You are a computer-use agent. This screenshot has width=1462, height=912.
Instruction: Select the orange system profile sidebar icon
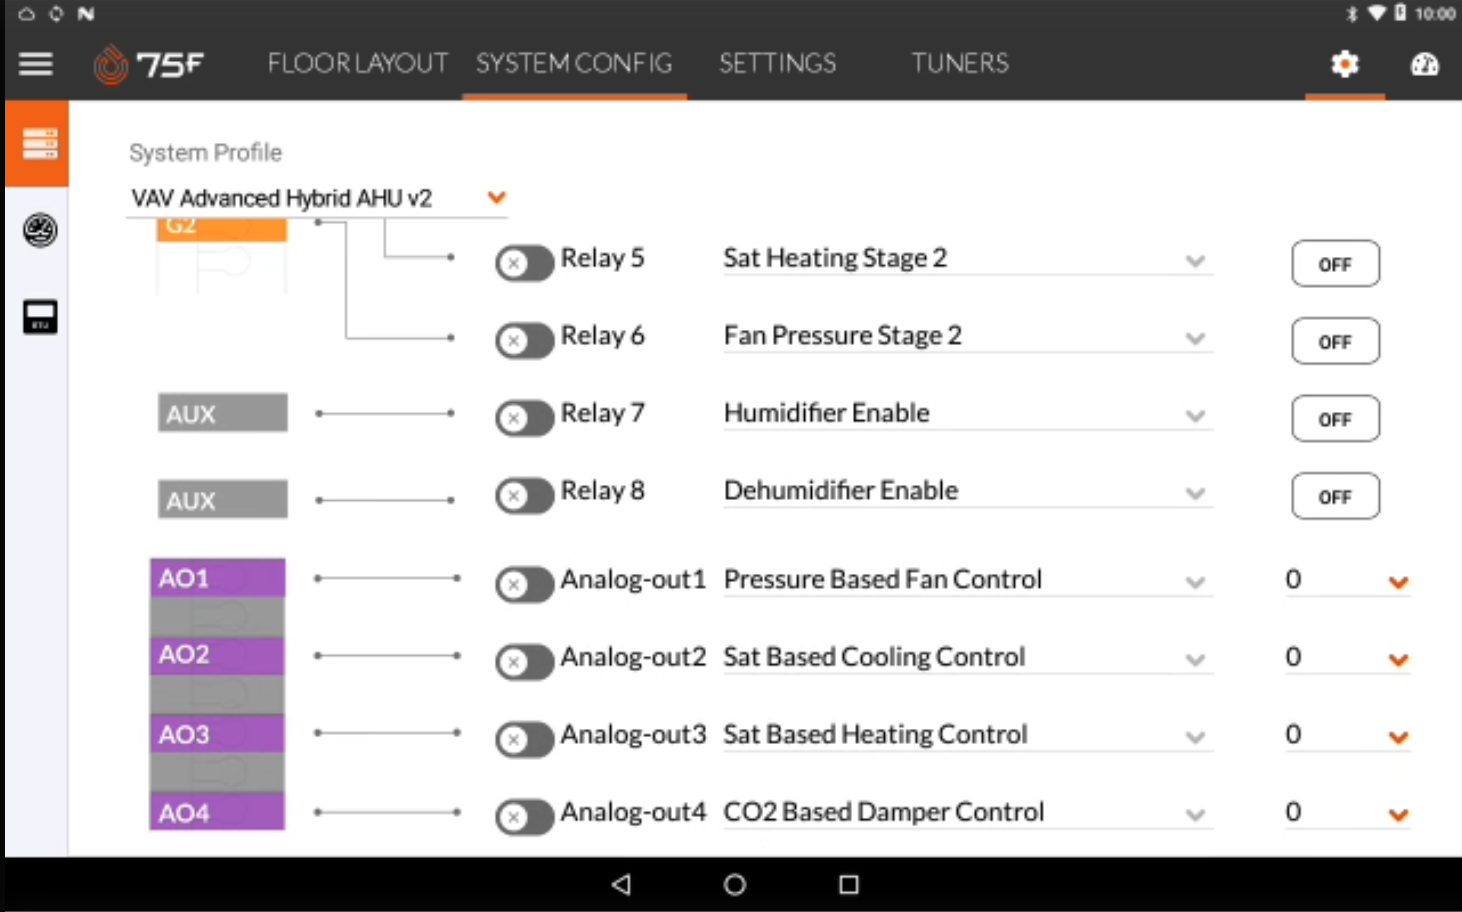pos(38,143)
